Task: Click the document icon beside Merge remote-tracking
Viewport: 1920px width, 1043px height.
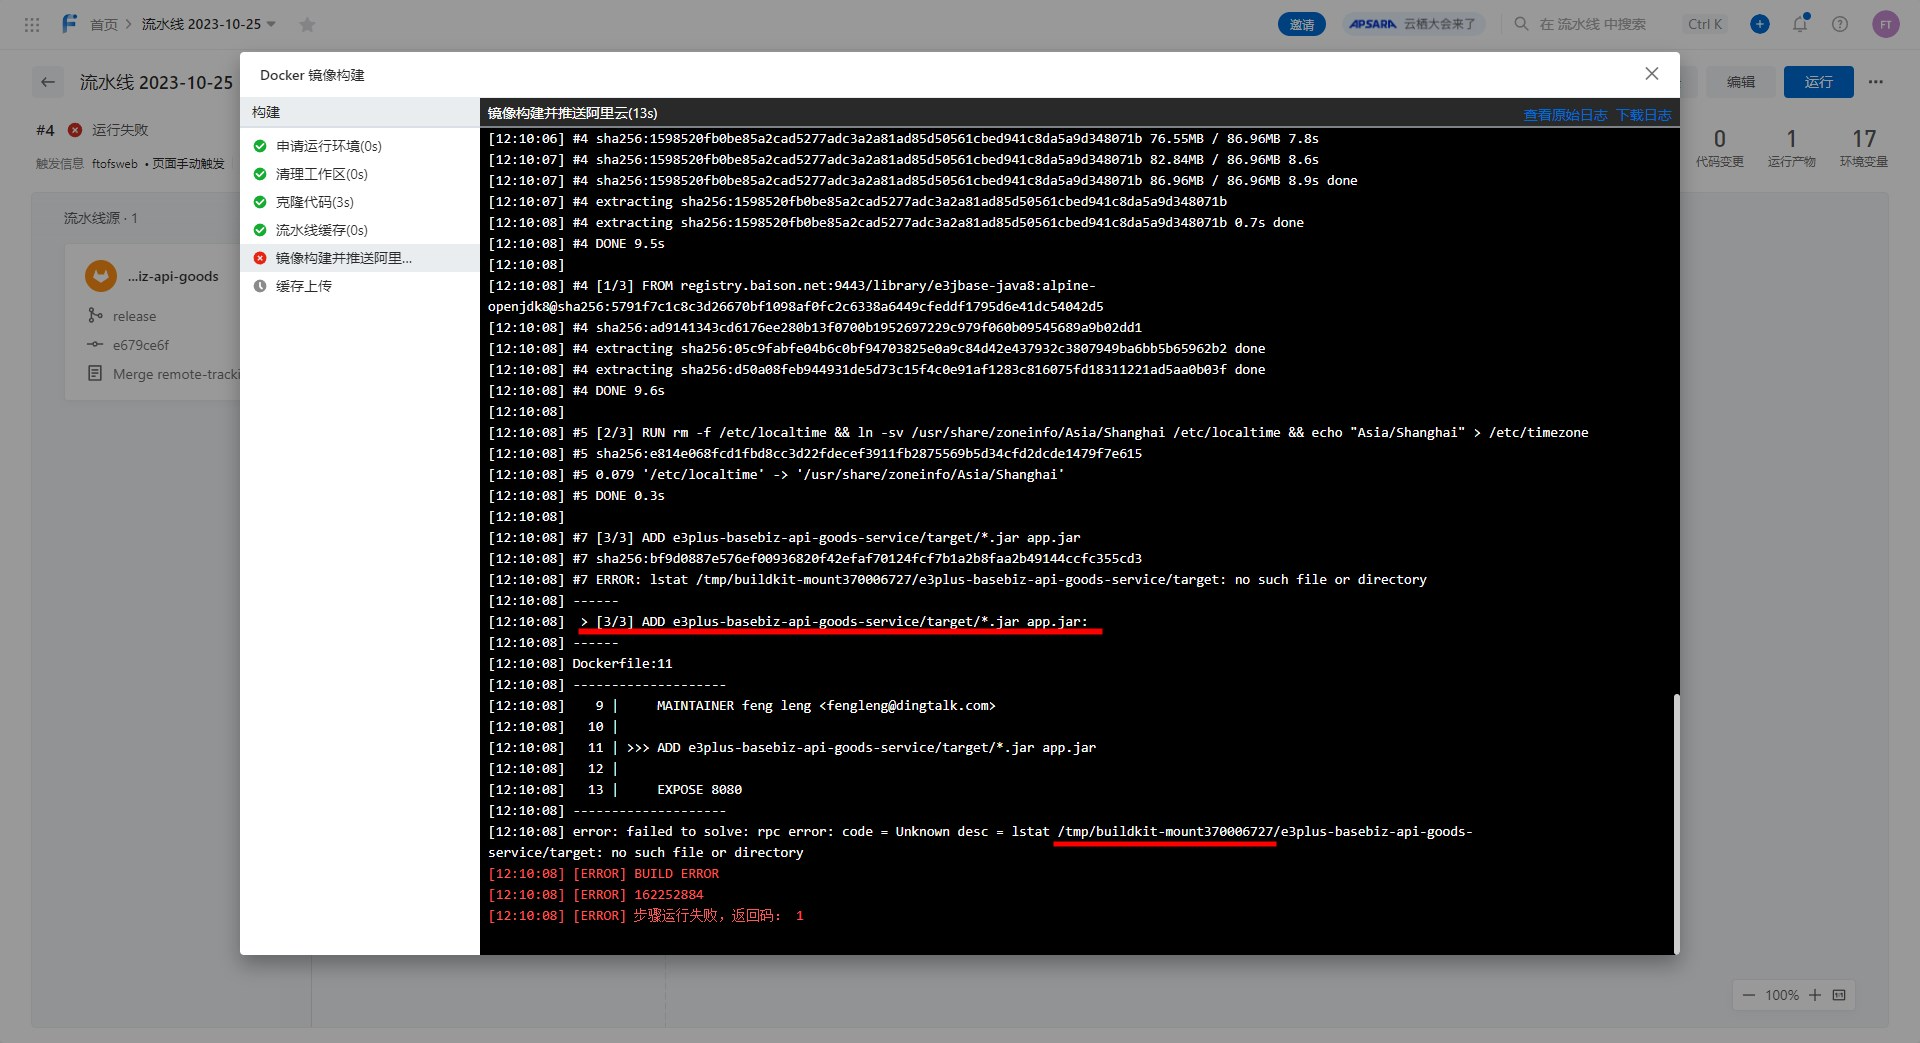Action: pos(95,373)
